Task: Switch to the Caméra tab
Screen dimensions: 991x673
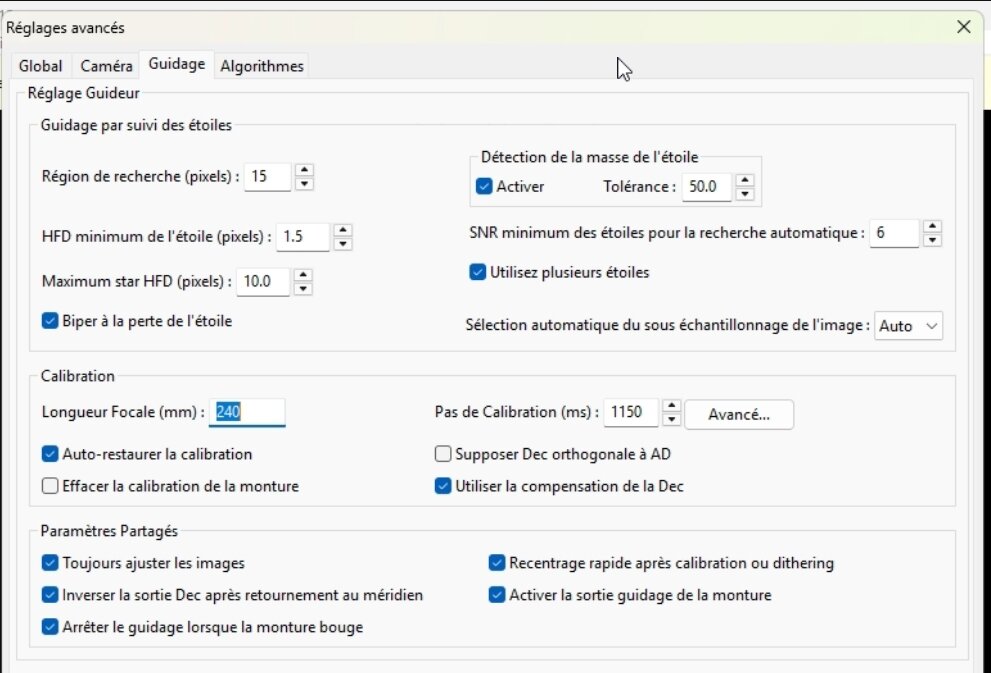Action: coord(105,65)
